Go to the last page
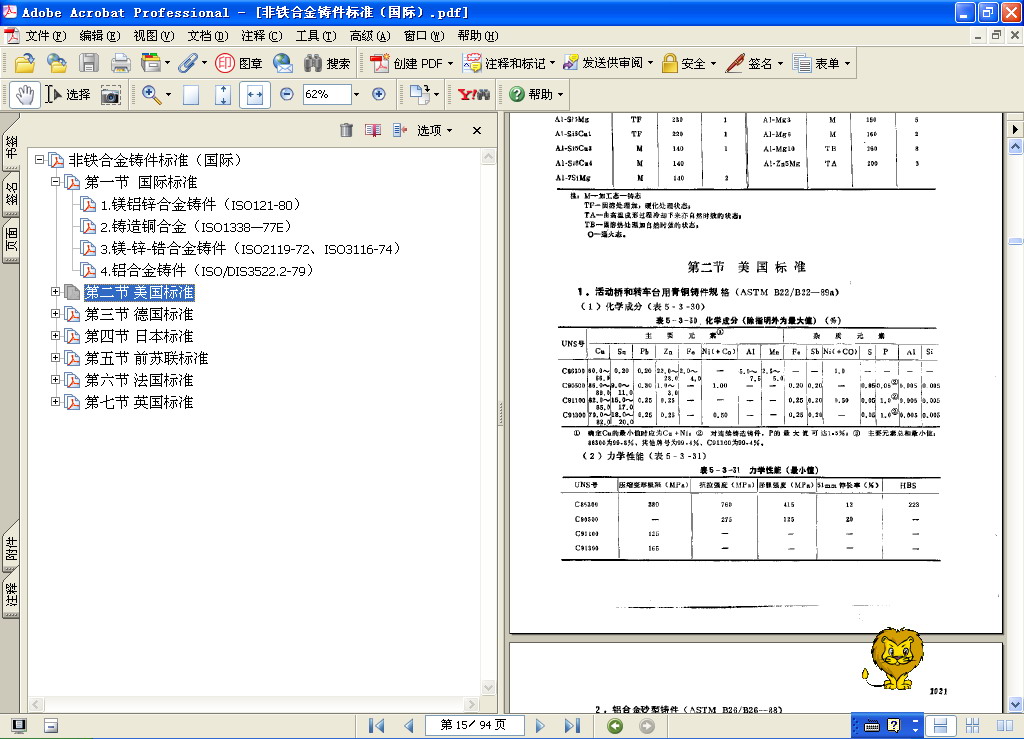This screenshot has width=1024, height=739. click(572, 725)
